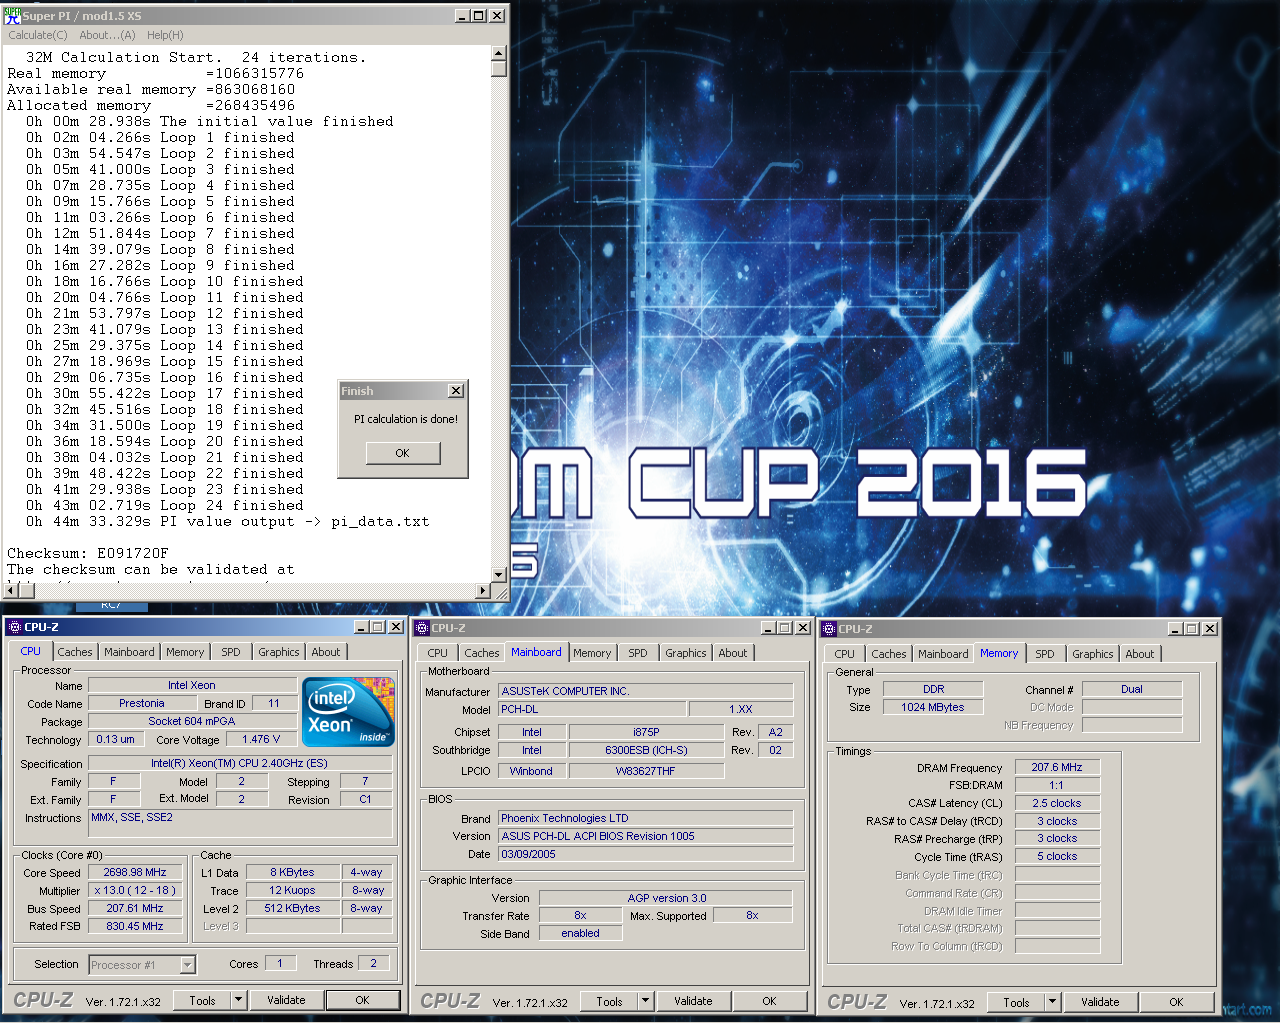Select Graphics tab in middle CPU-Z window

click(x=686, y=653)
